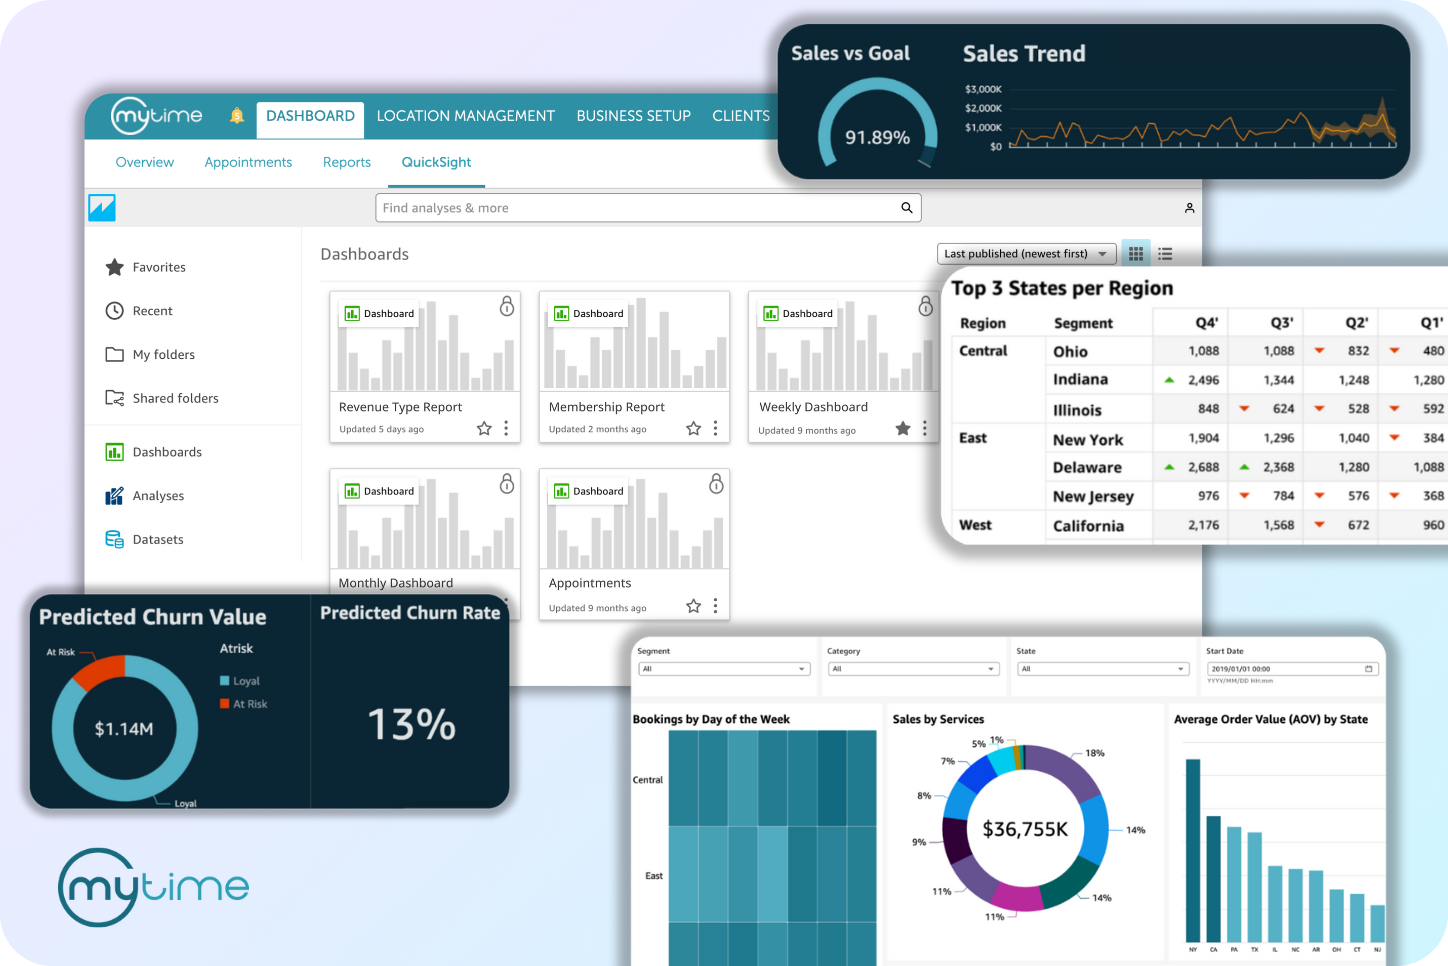The image size is (1448, 966).
Task: Click the QuickSight logo icon
Action: point(102,207)
